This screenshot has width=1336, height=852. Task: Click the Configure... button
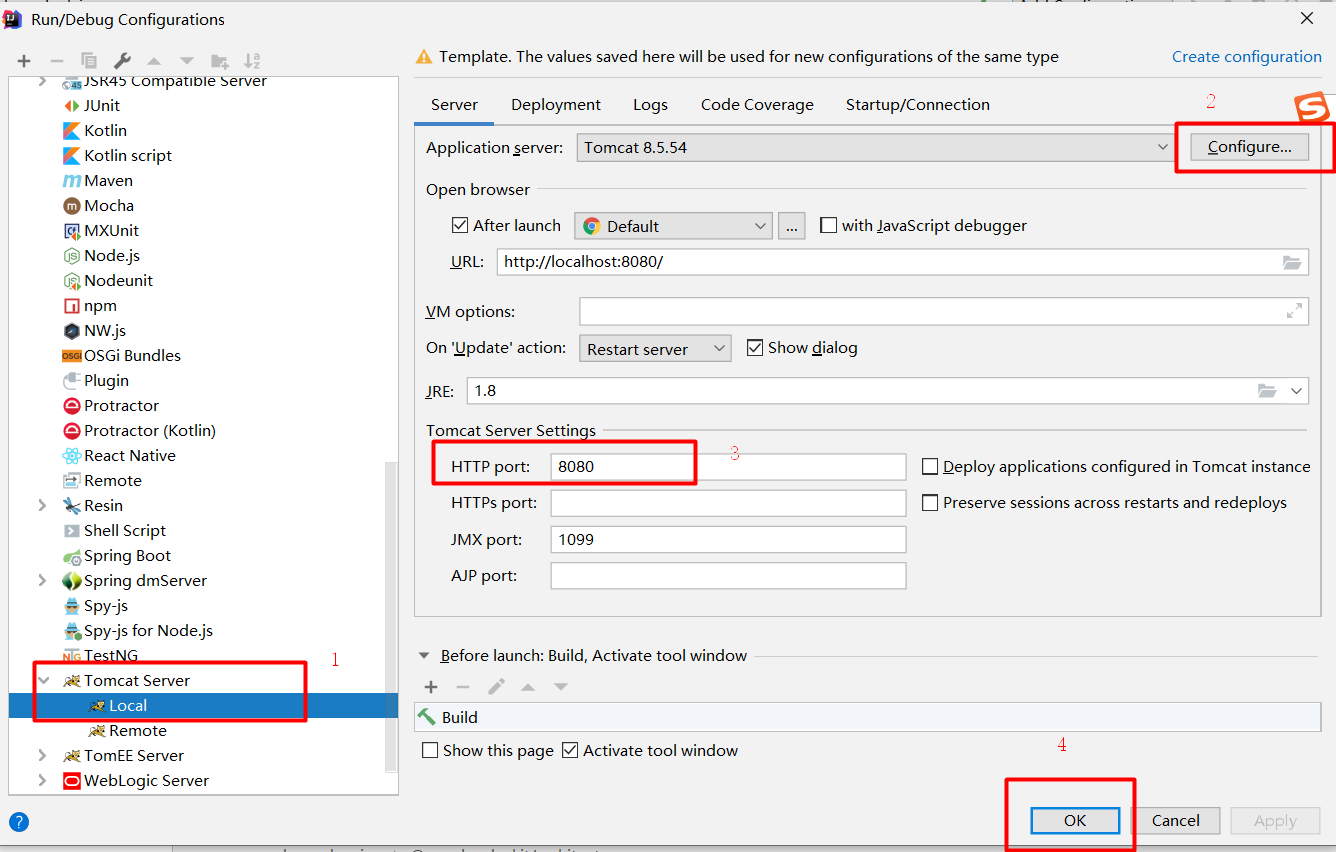pyautogui.click(x=1249, y=146)
